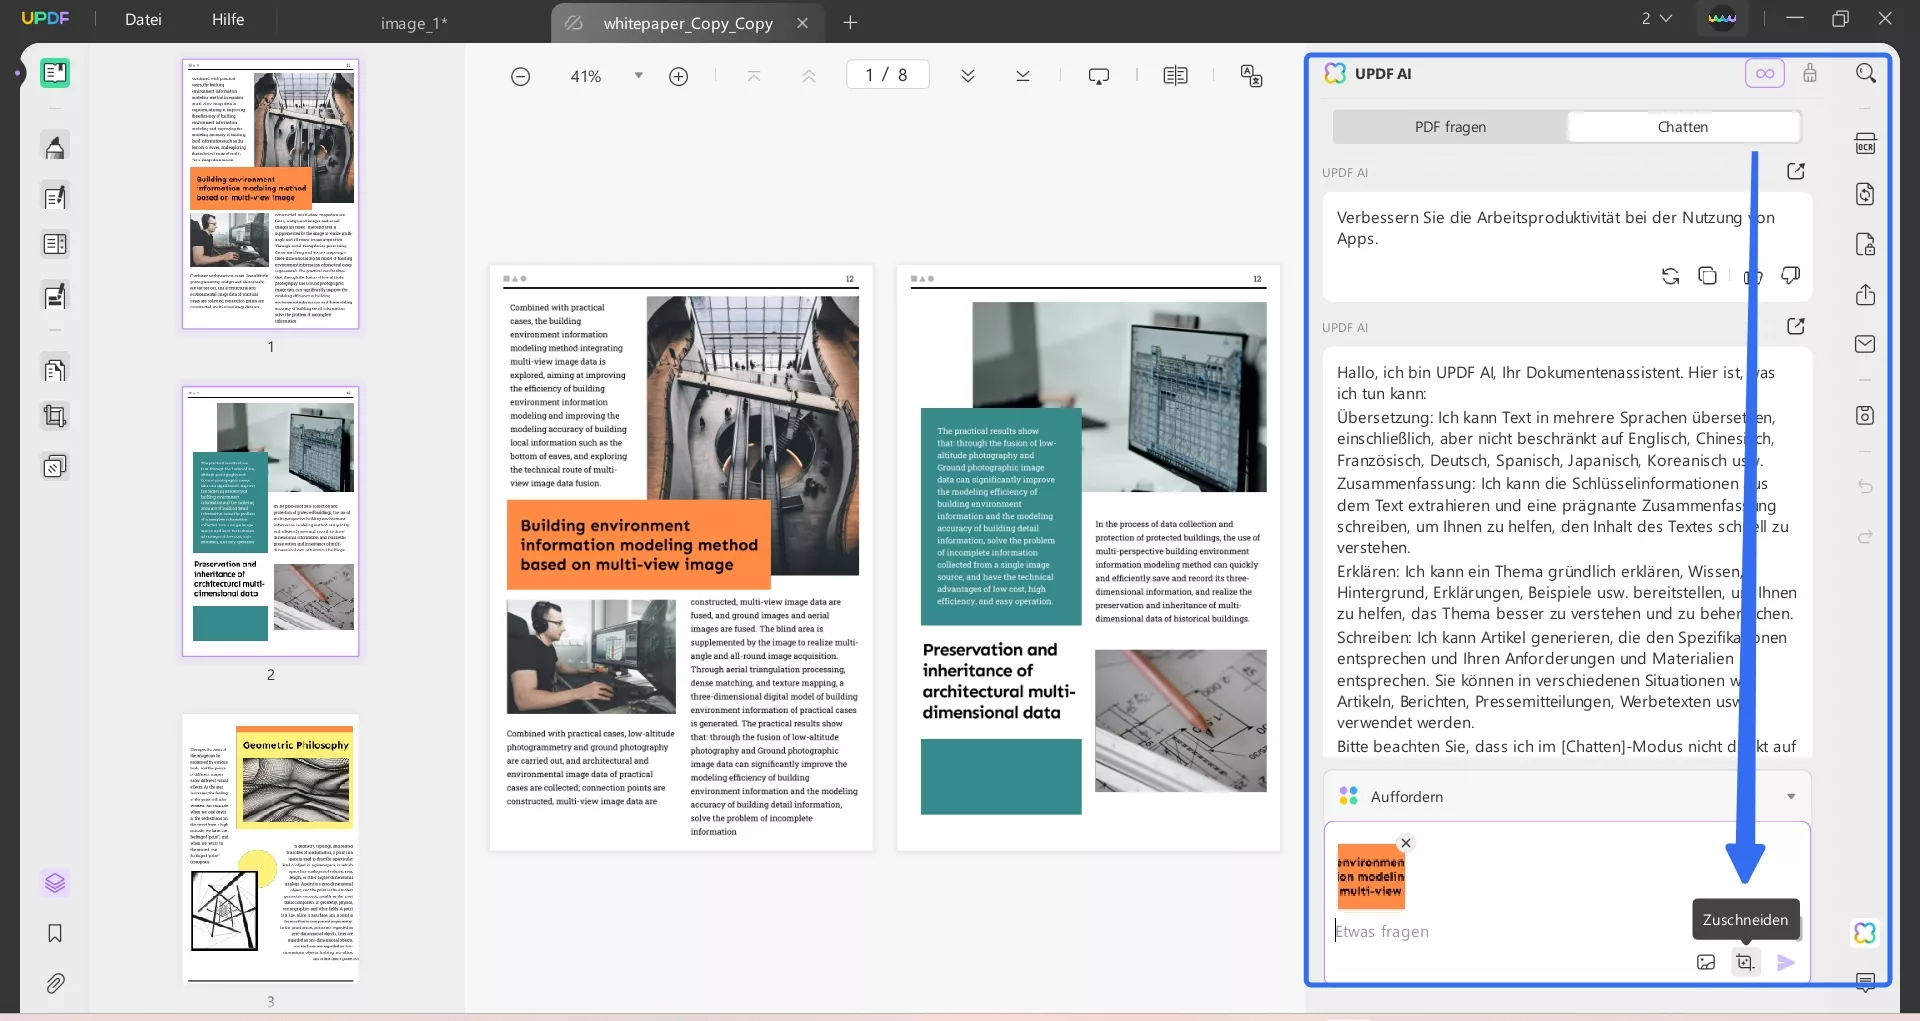The height and width of the screenshot is (1021, 1920).
Task: Click the upload image icon in chat
Action: click(x=1706, y=962)
